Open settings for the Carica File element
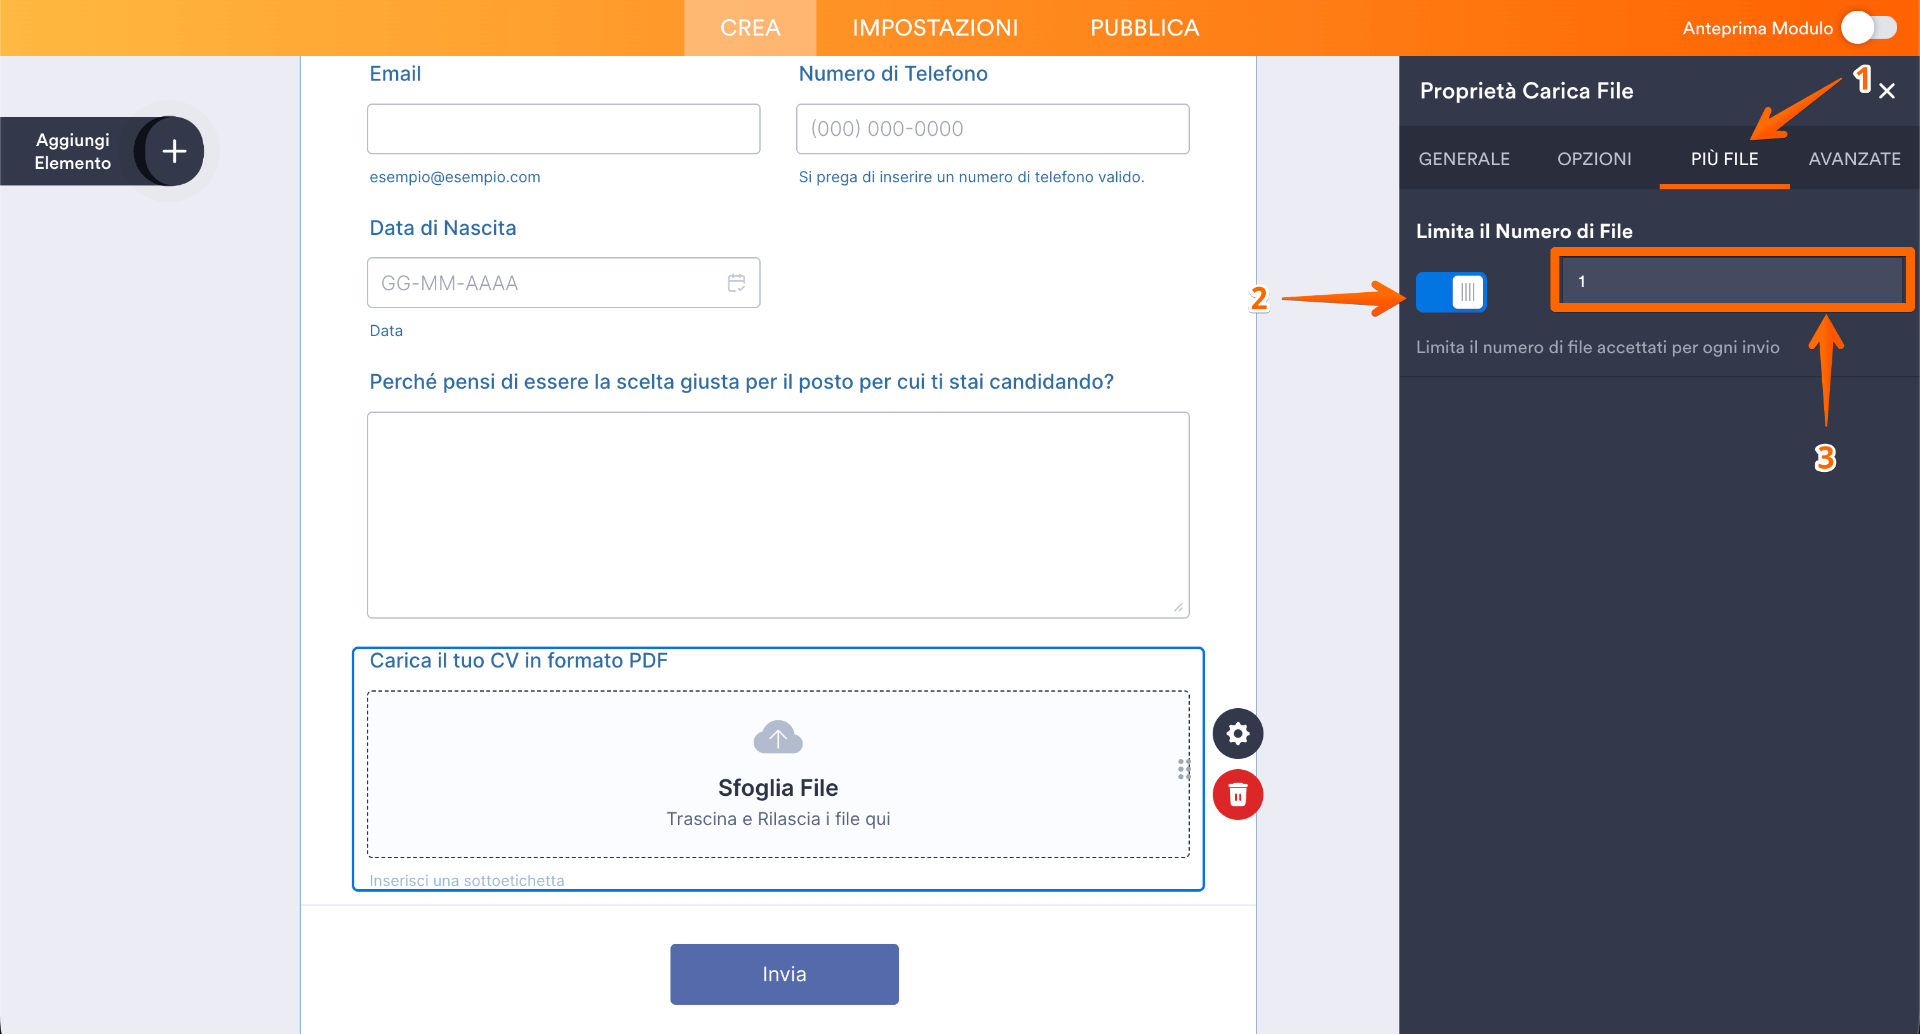 coord(1237,733)
